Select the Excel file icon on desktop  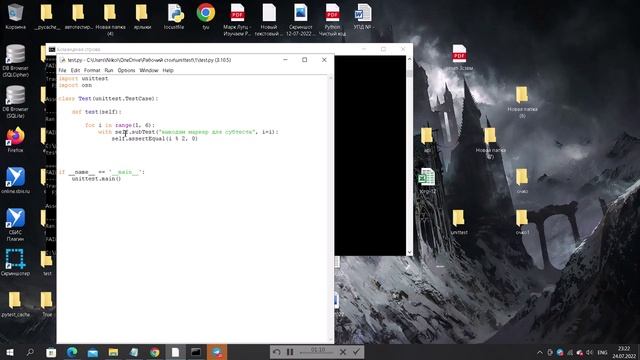(x=427, y=181)
